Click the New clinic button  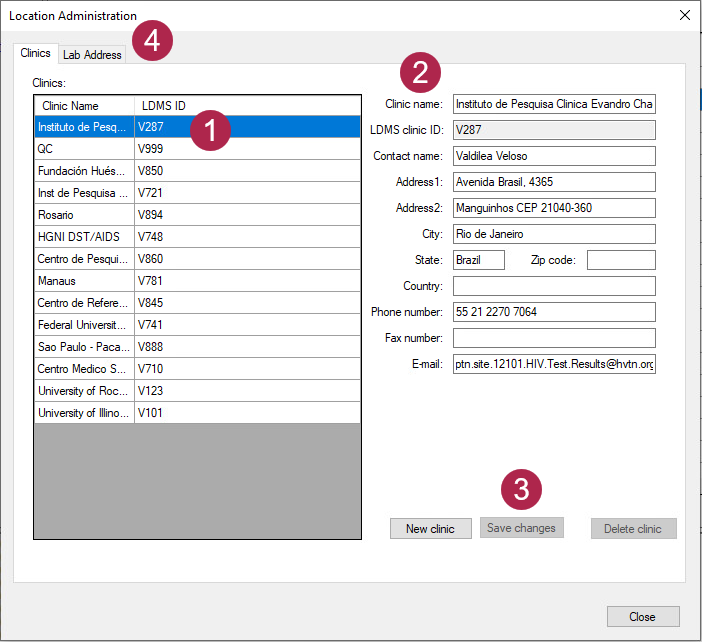pos(430,529)
